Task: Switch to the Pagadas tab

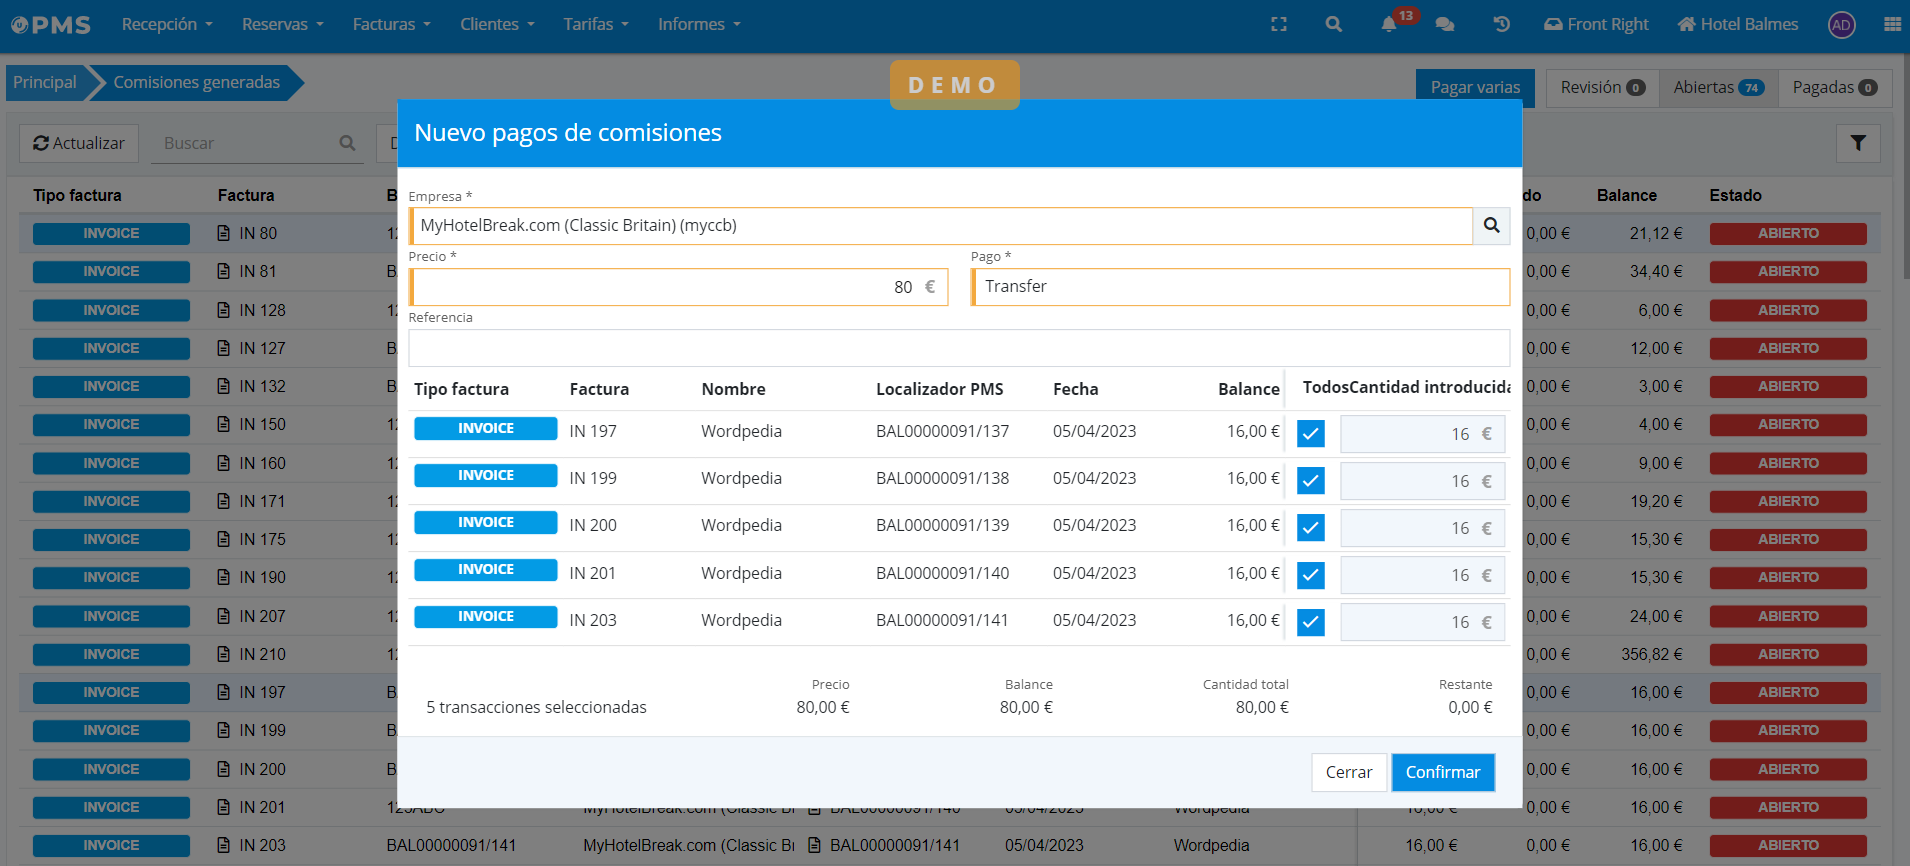Action: pos(1833,88)
